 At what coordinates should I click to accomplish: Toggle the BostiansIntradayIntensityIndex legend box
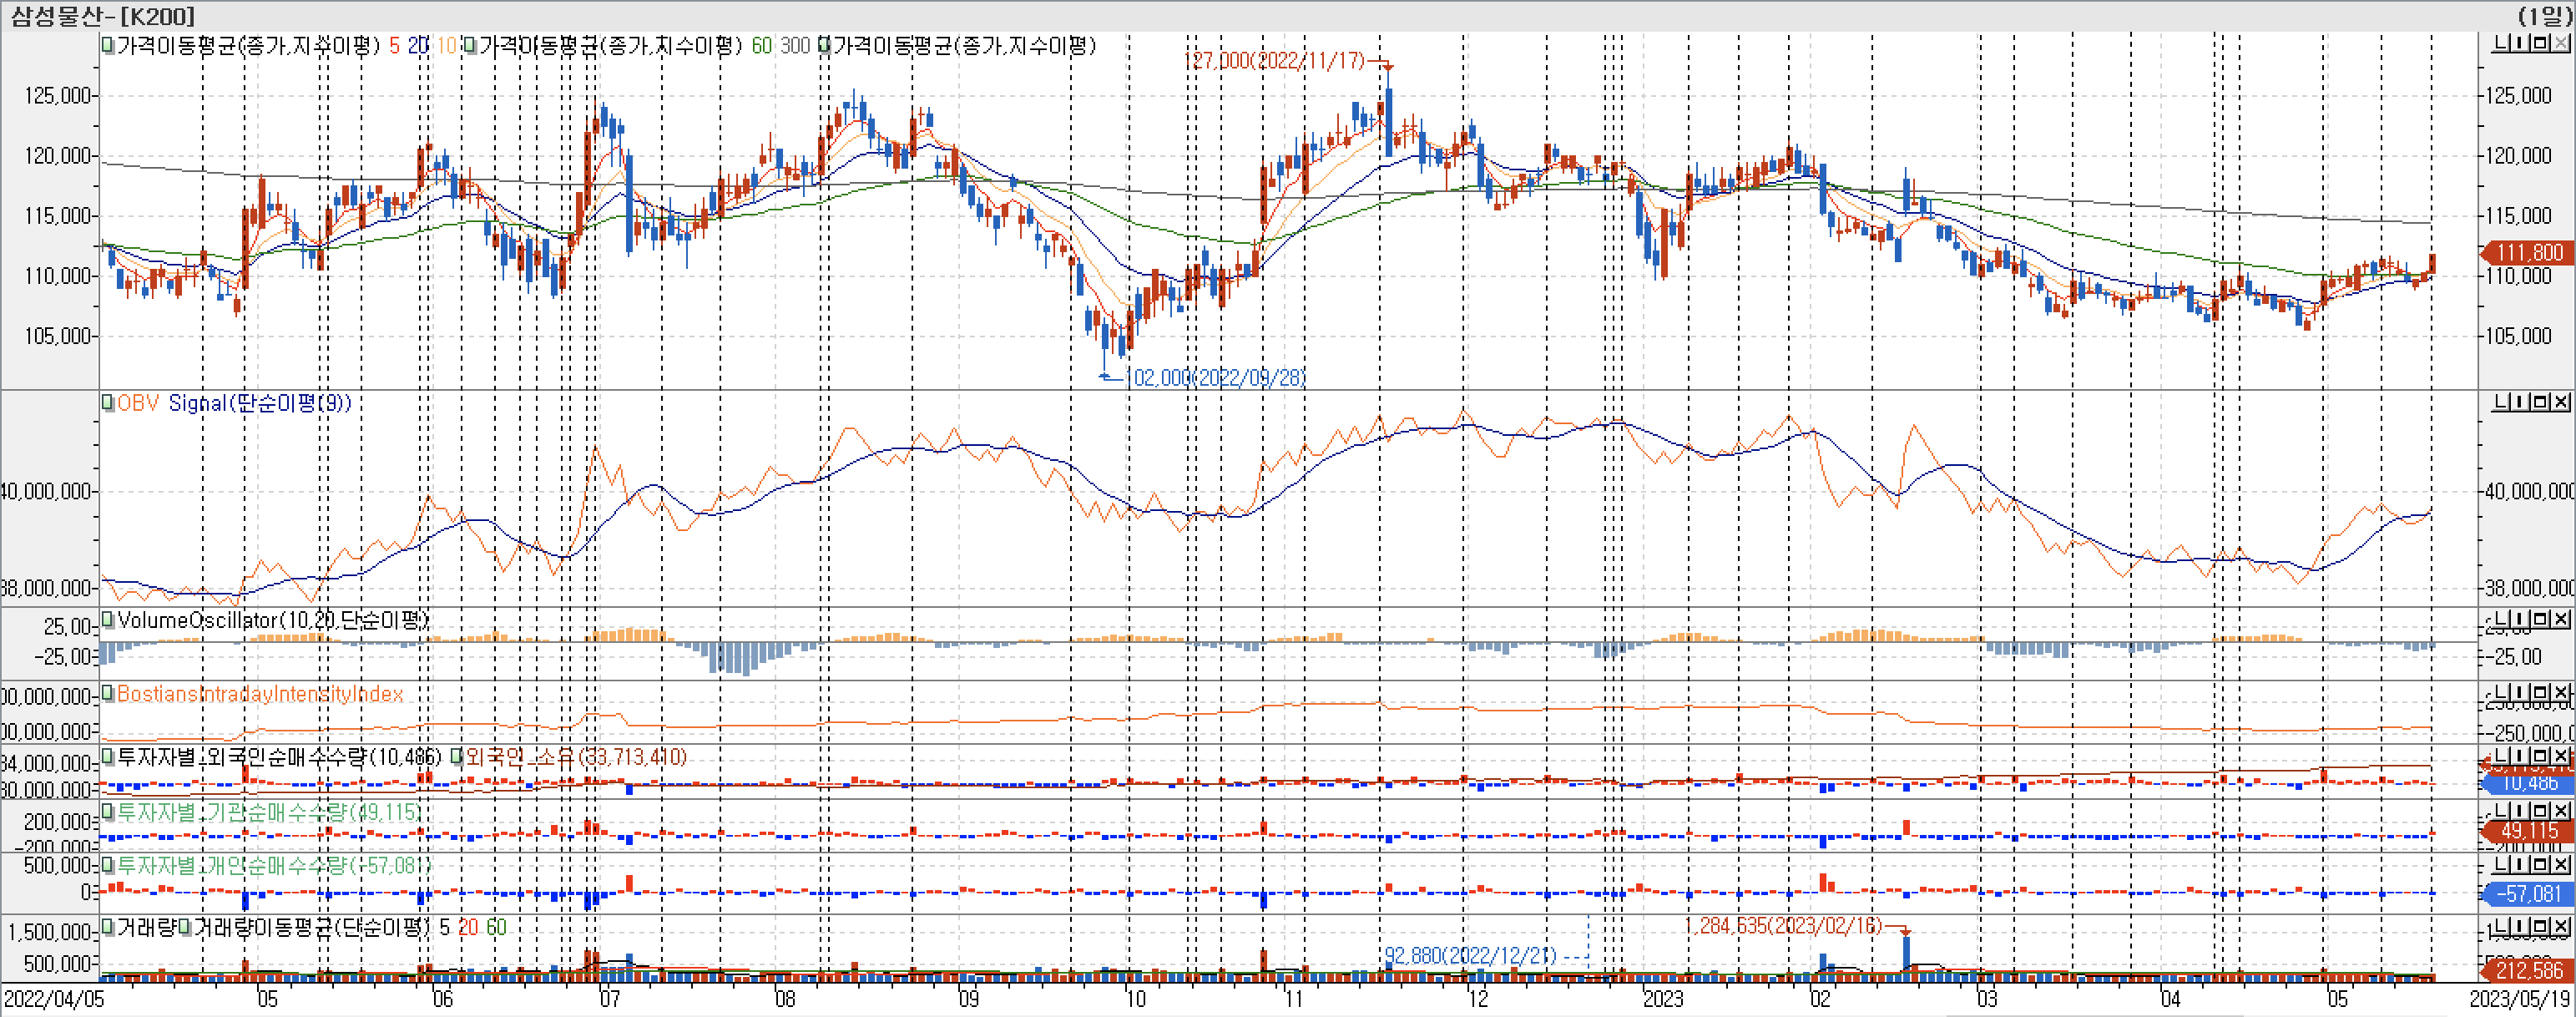point(108,693)
